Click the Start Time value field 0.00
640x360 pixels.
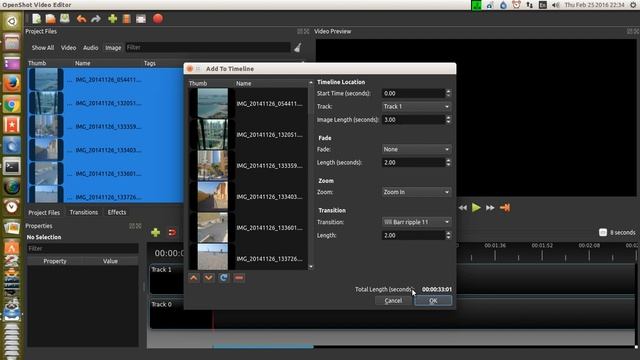pyautogui.click(x=413, y=93)
